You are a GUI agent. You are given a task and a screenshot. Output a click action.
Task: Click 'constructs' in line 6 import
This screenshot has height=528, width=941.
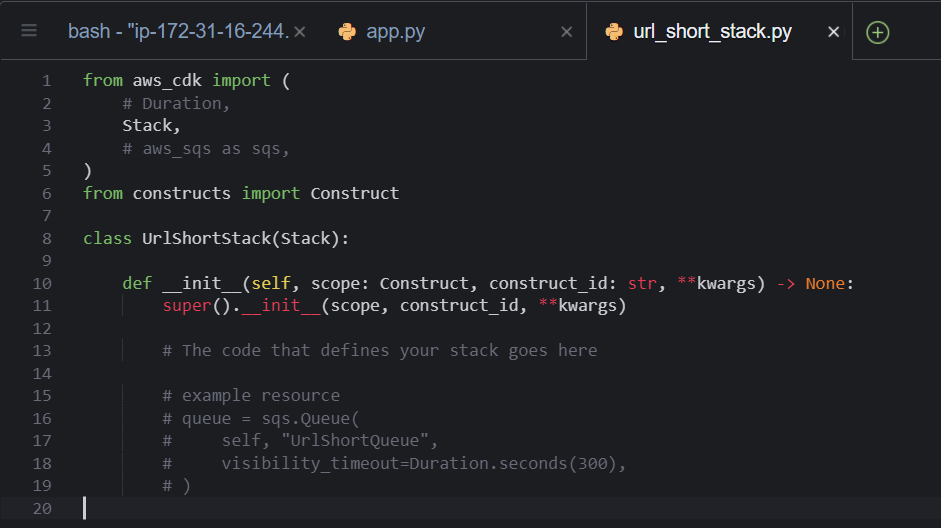pos(181,193)
